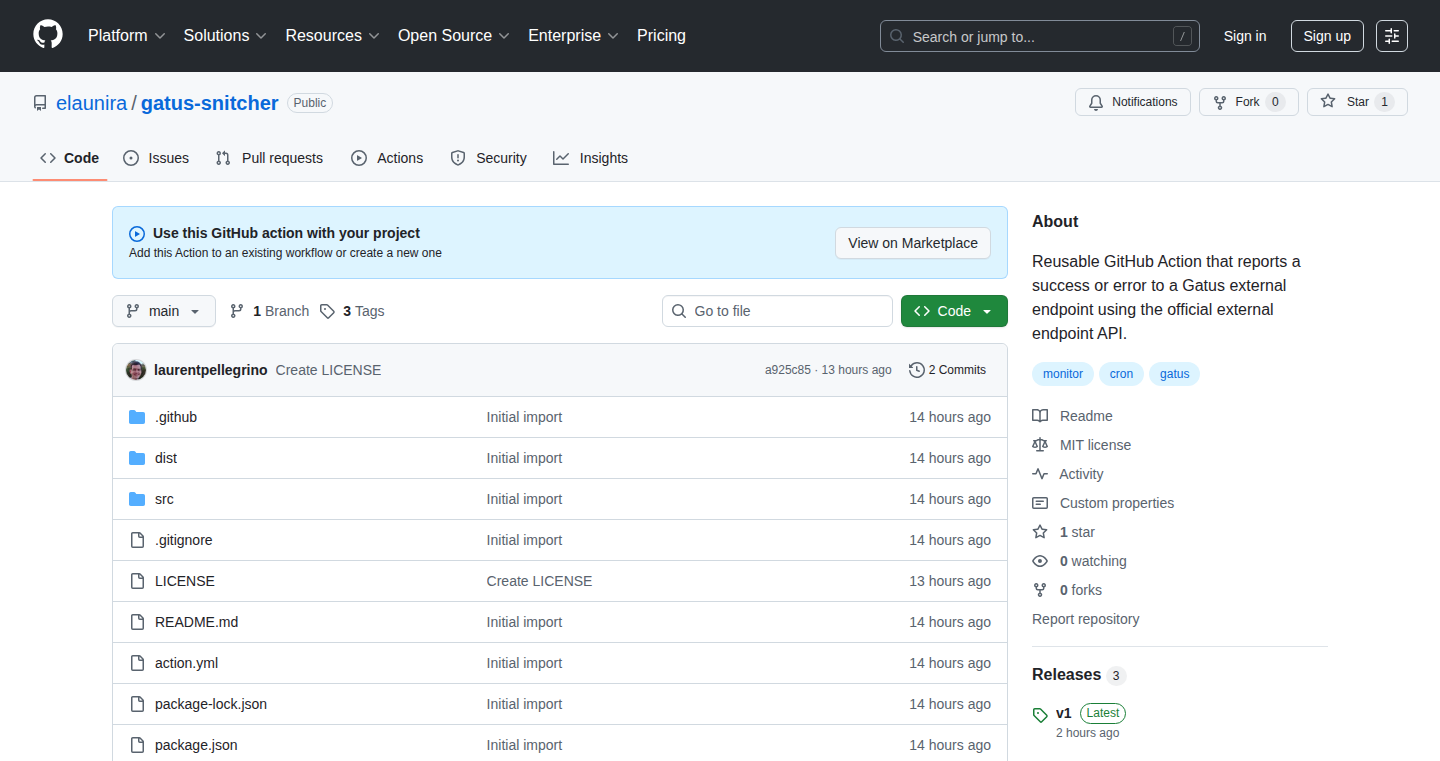
Task: Open the Pull requests tab
Action: pos(270,158)
